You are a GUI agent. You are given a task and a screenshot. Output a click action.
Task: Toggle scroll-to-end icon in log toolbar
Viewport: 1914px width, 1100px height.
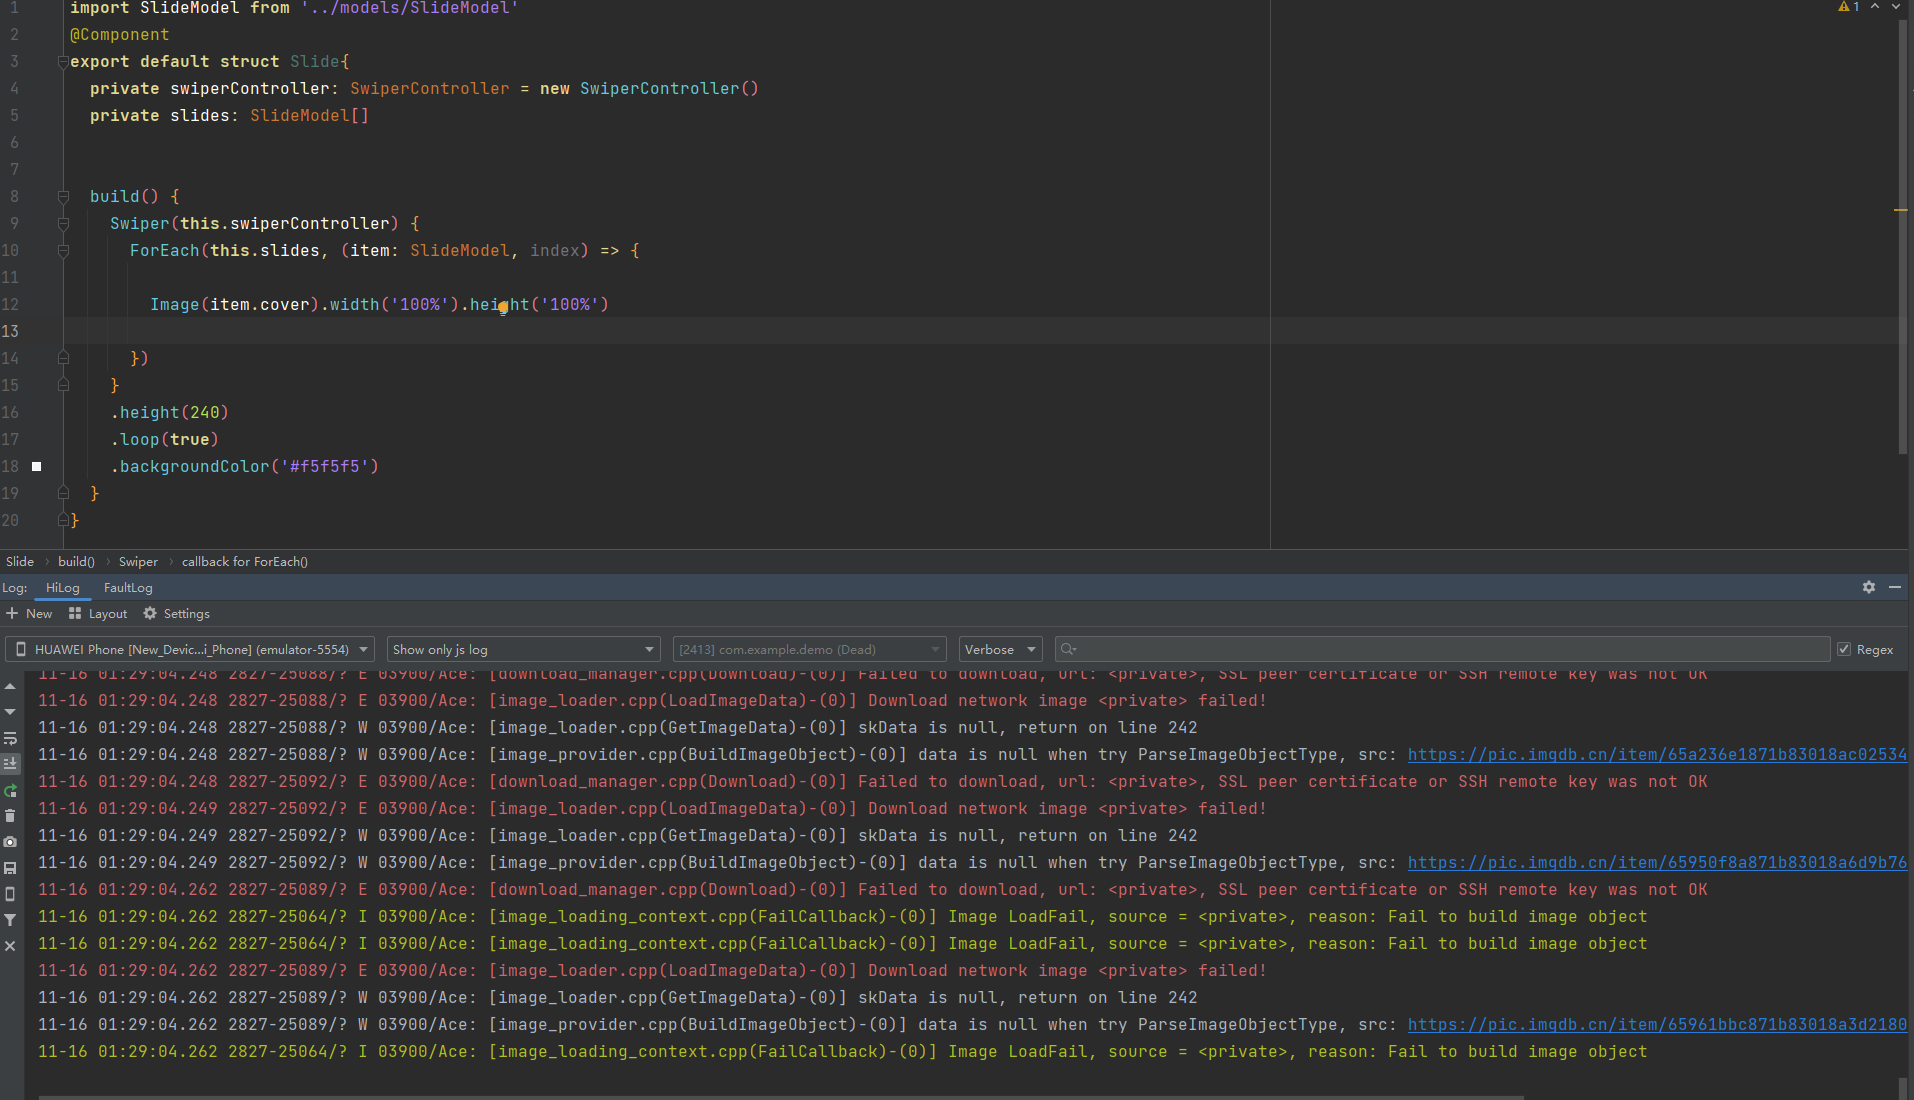[10, 764]
